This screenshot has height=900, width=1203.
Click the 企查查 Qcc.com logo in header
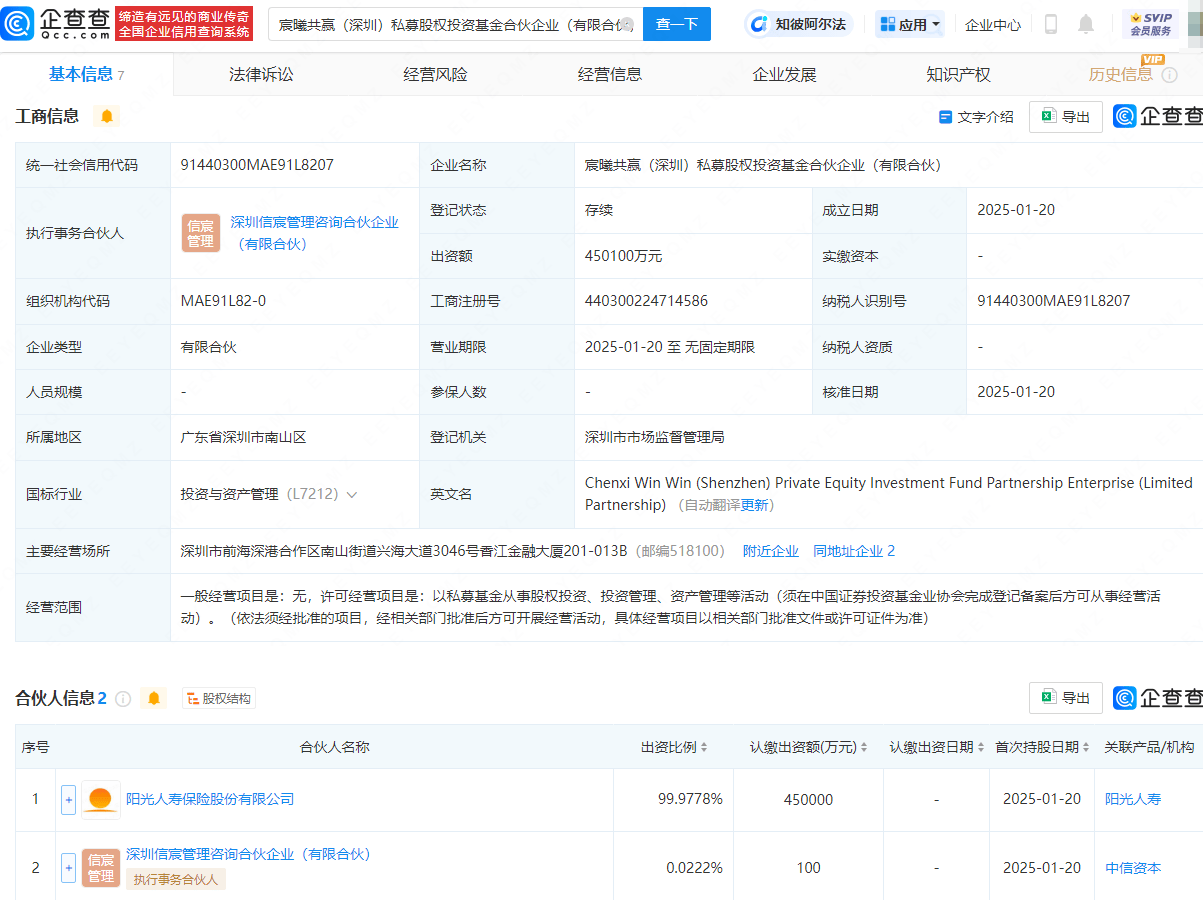pos(55,23)
